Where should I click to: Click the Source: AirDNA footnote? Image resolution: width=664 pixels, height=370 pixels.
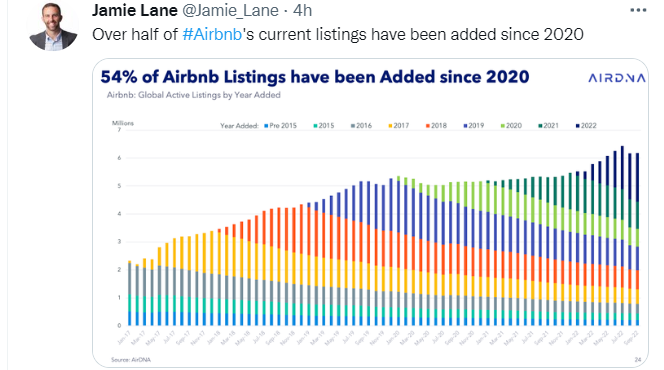tap(131, 360)
